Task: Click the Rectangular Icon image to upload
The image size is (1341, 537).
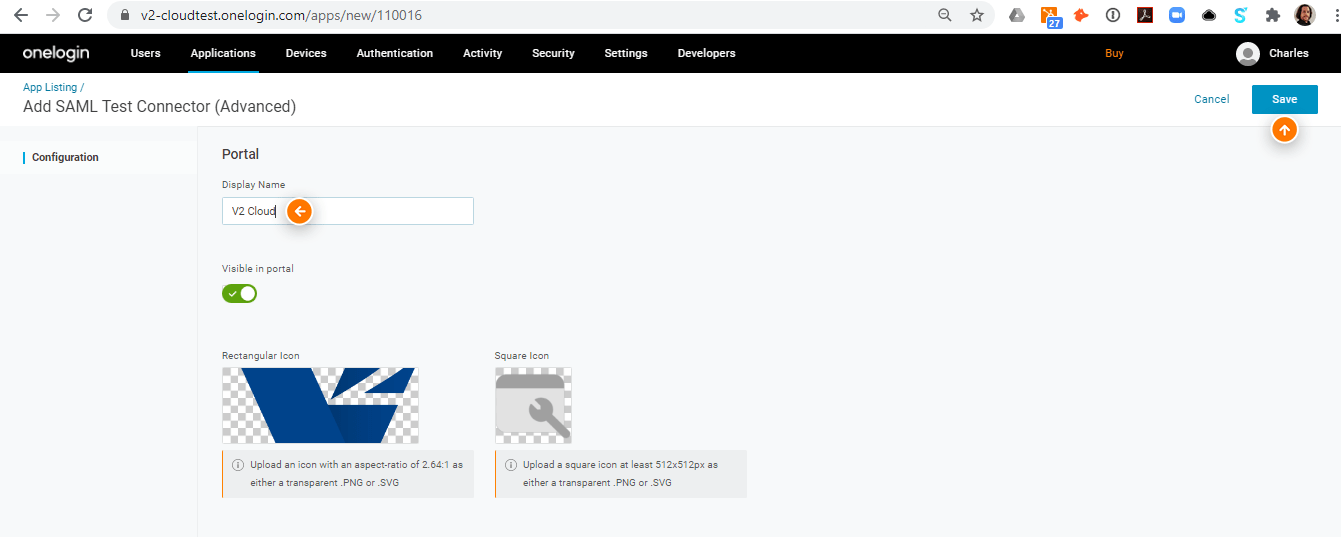Action: (x=320, y=405)
